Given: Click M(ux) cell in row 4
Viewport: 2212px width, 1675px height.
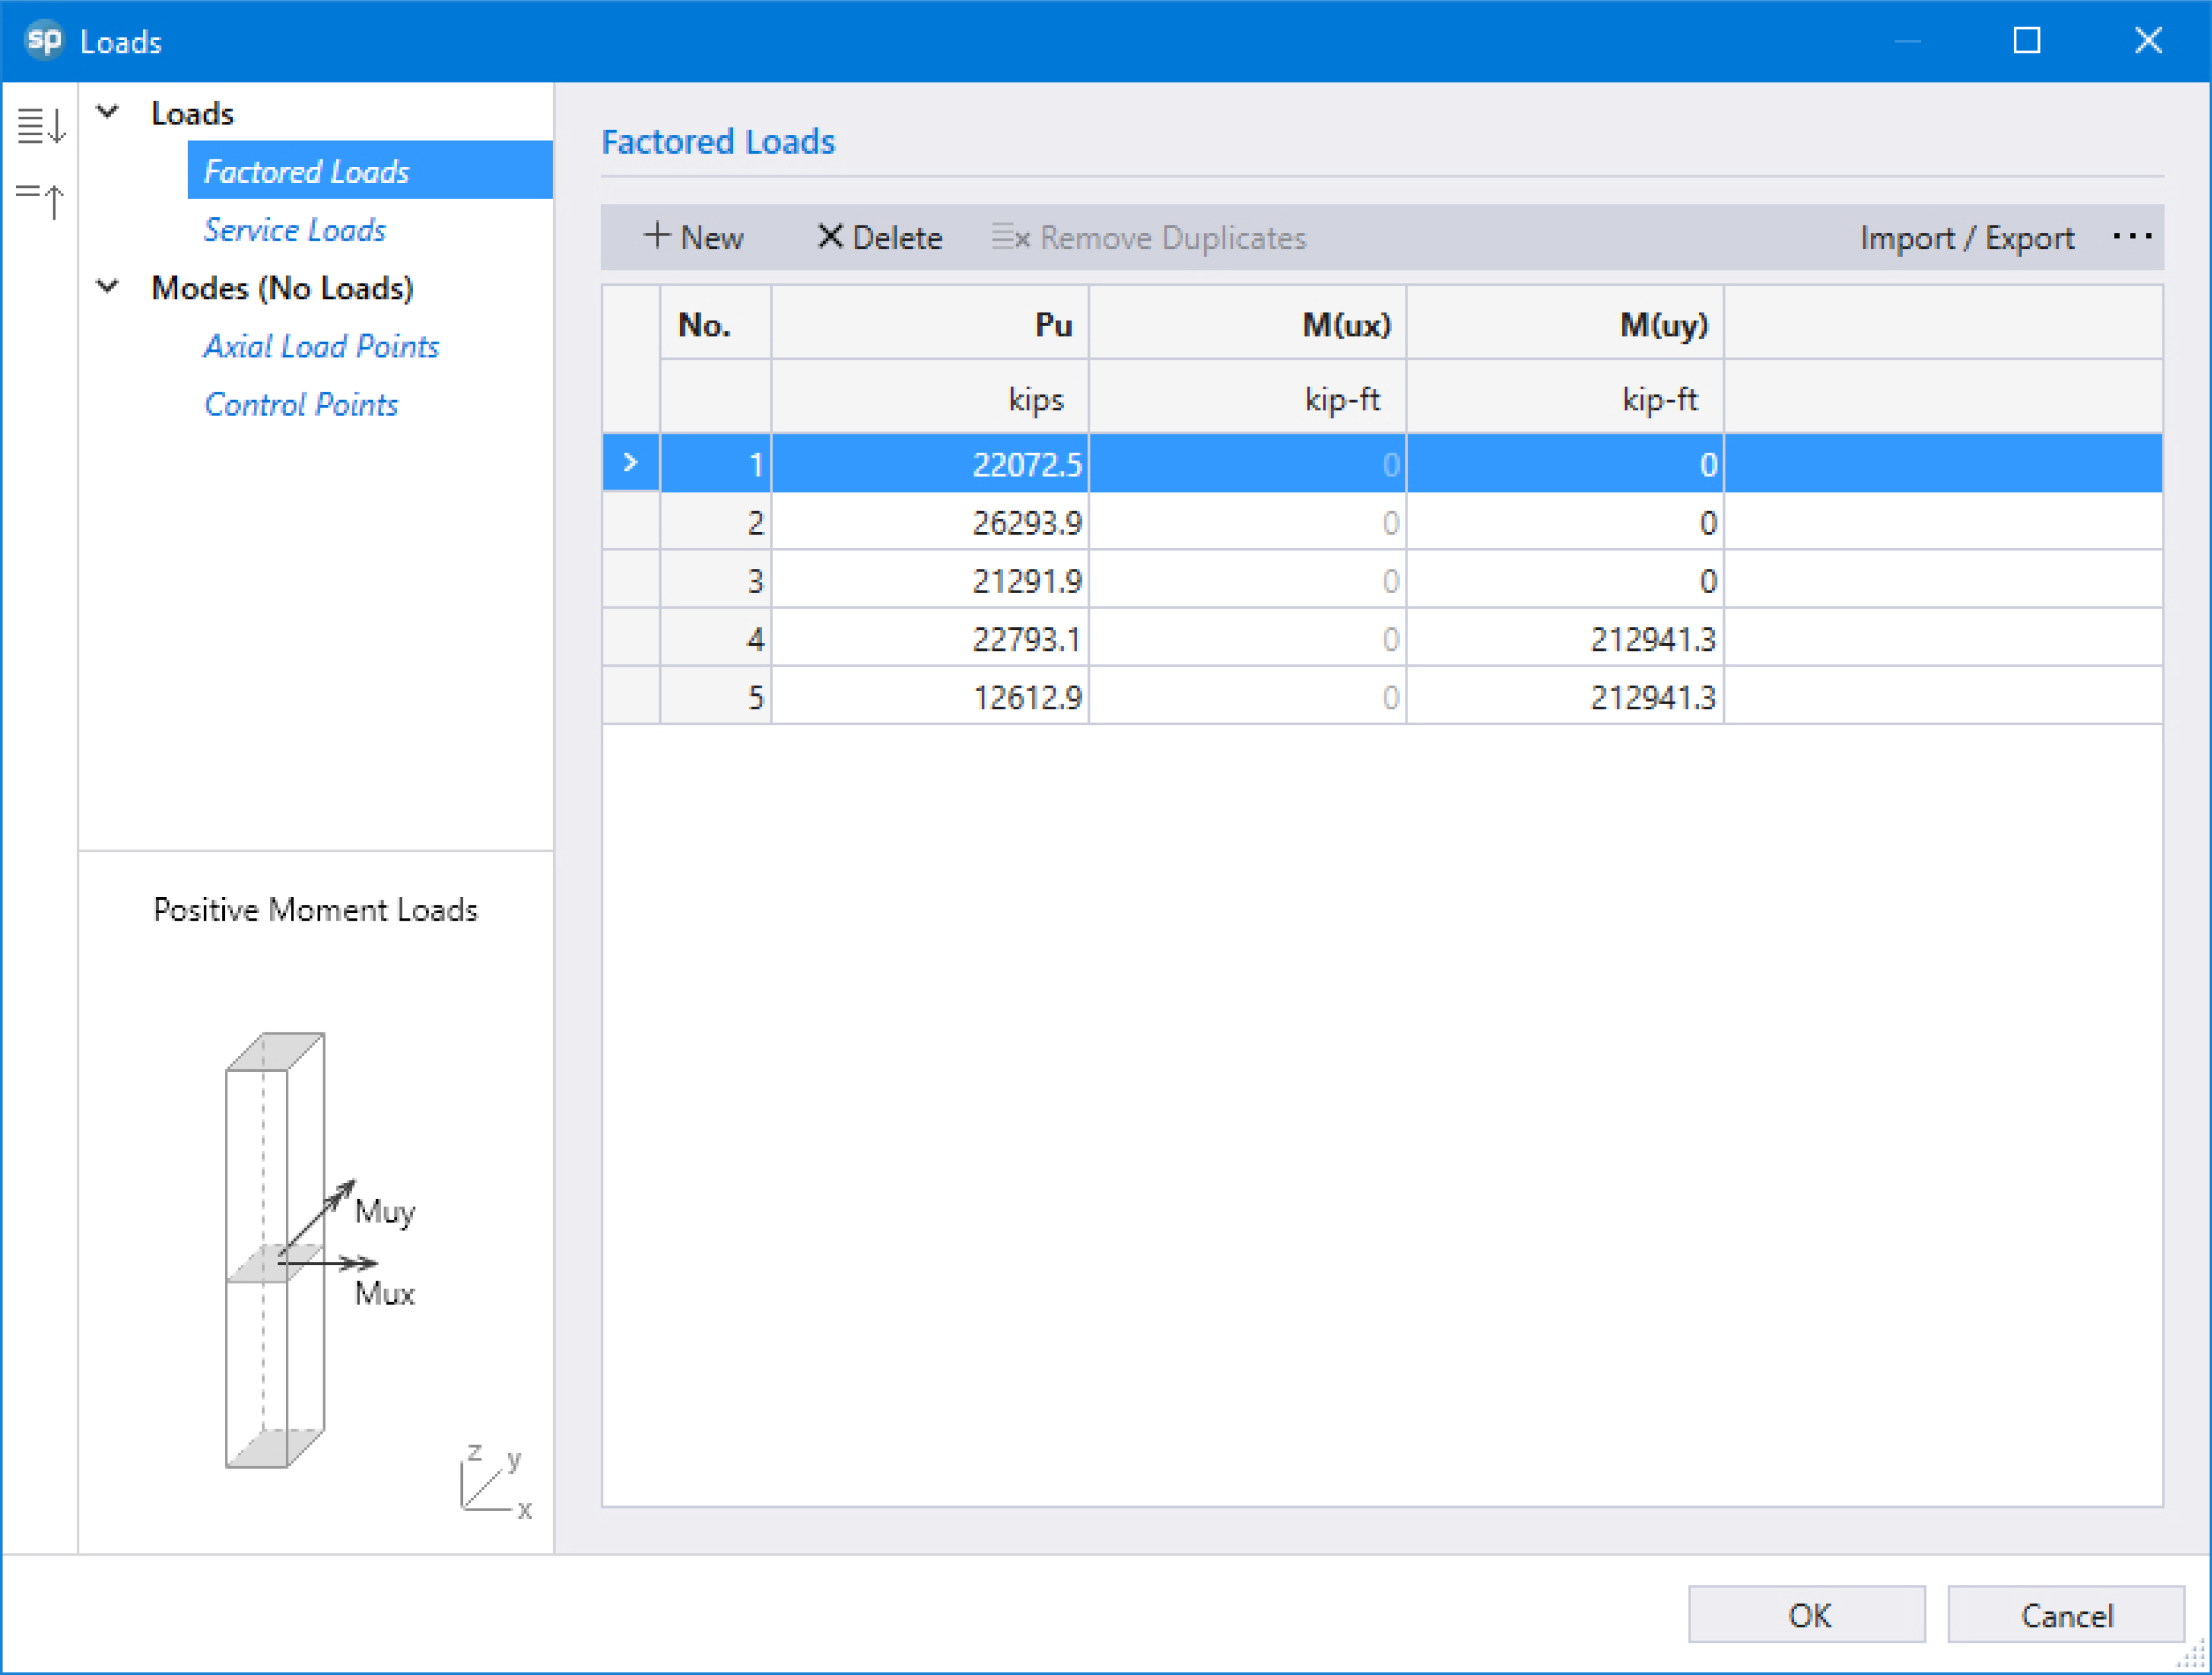Looking at the screenshot, I should 1248,638.
